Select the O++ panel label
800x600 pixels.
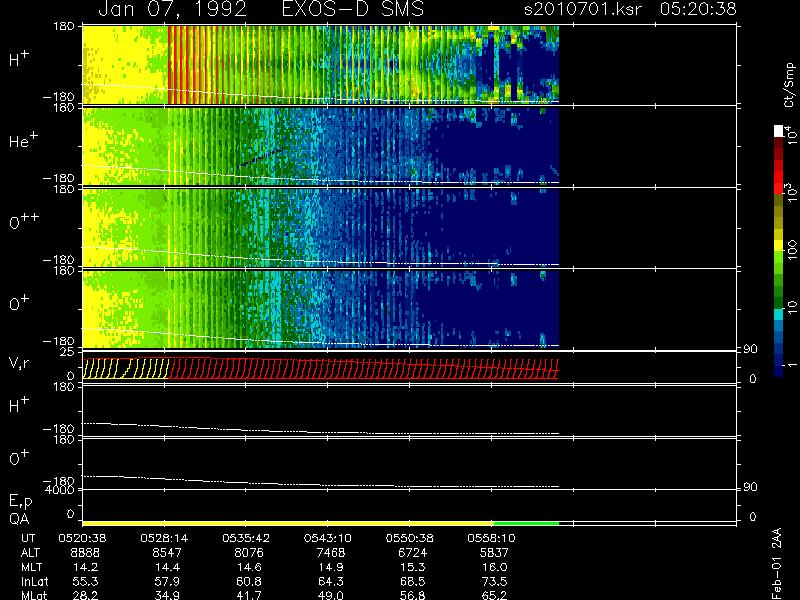tap(24, 220)
